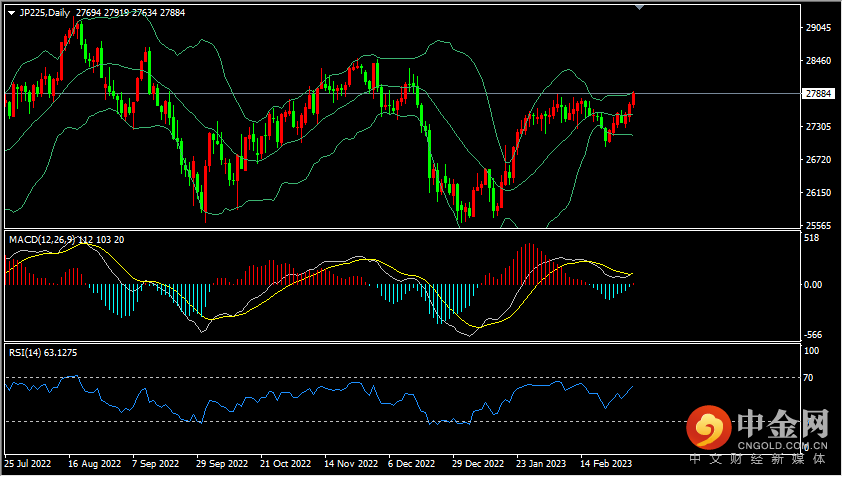Click the 6 Dec 2022 date label
The image size is (843, 477).
tap(411, 464)
